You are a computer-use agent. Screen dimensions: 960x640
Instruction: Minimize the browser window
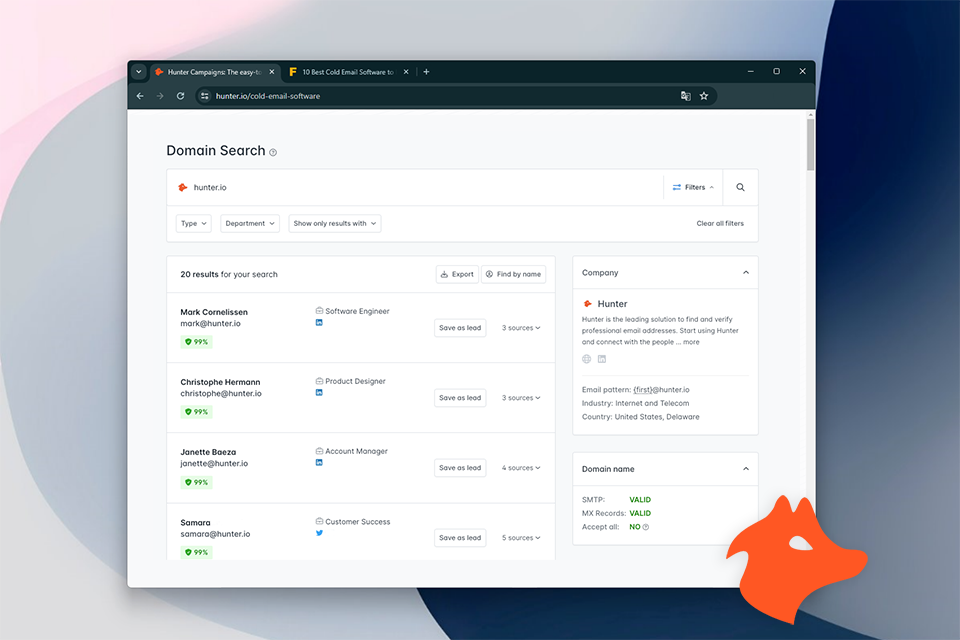(751, 72)
